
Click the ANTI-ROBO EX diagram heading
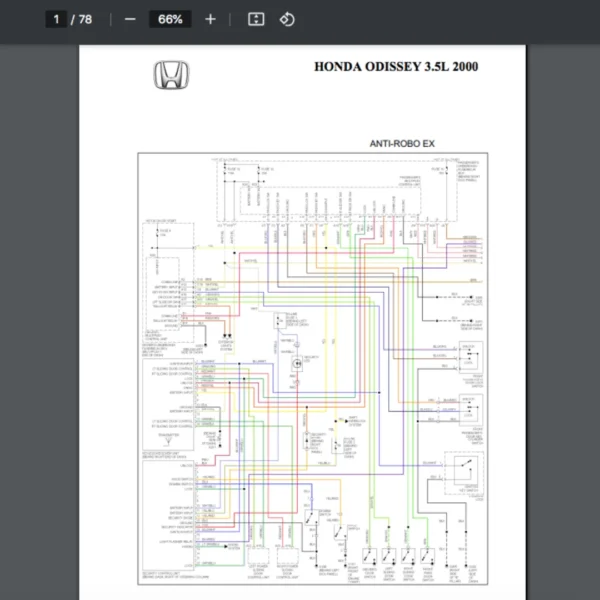click(402, 143)
